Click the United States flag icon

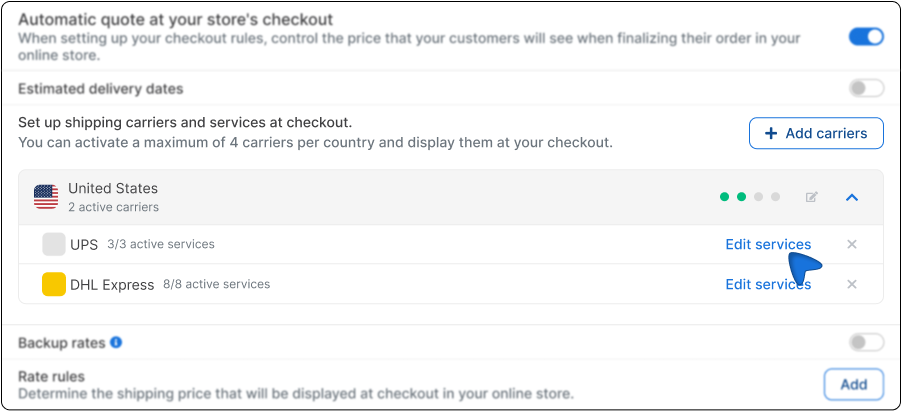(46, 197)
